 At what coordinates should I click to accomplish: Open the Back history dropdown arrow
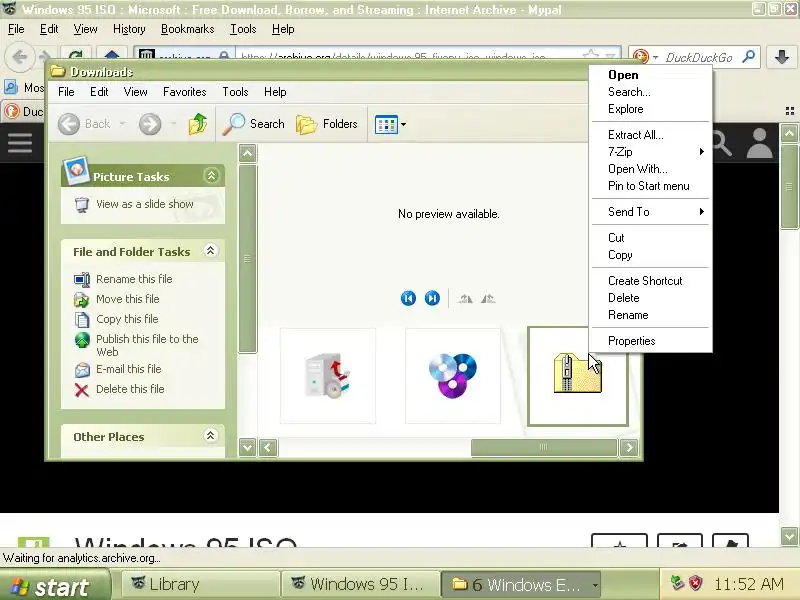(122, 124)
